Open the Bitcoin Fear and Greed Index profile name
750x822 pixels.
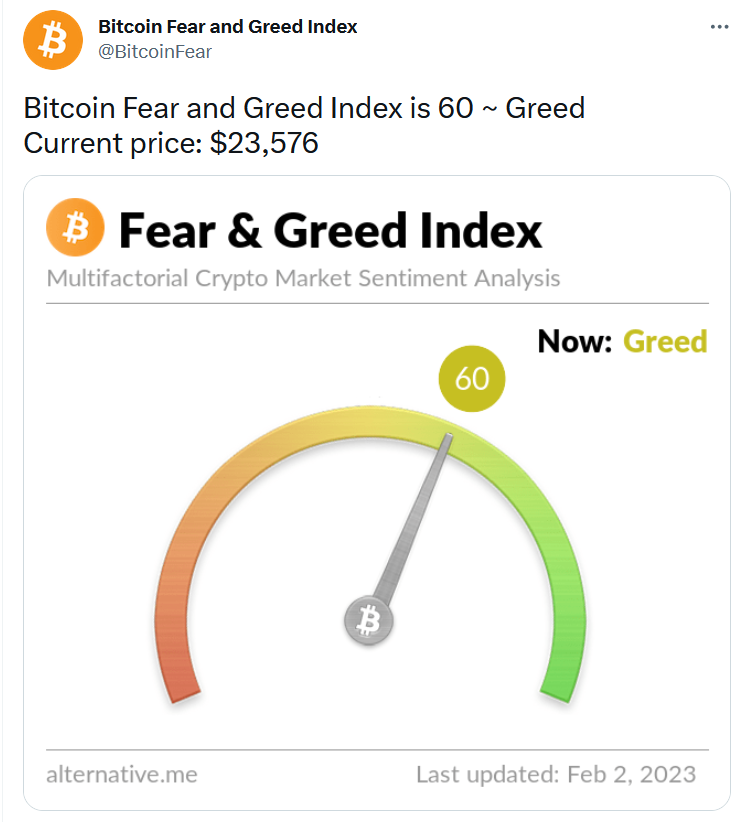[227, 26]
